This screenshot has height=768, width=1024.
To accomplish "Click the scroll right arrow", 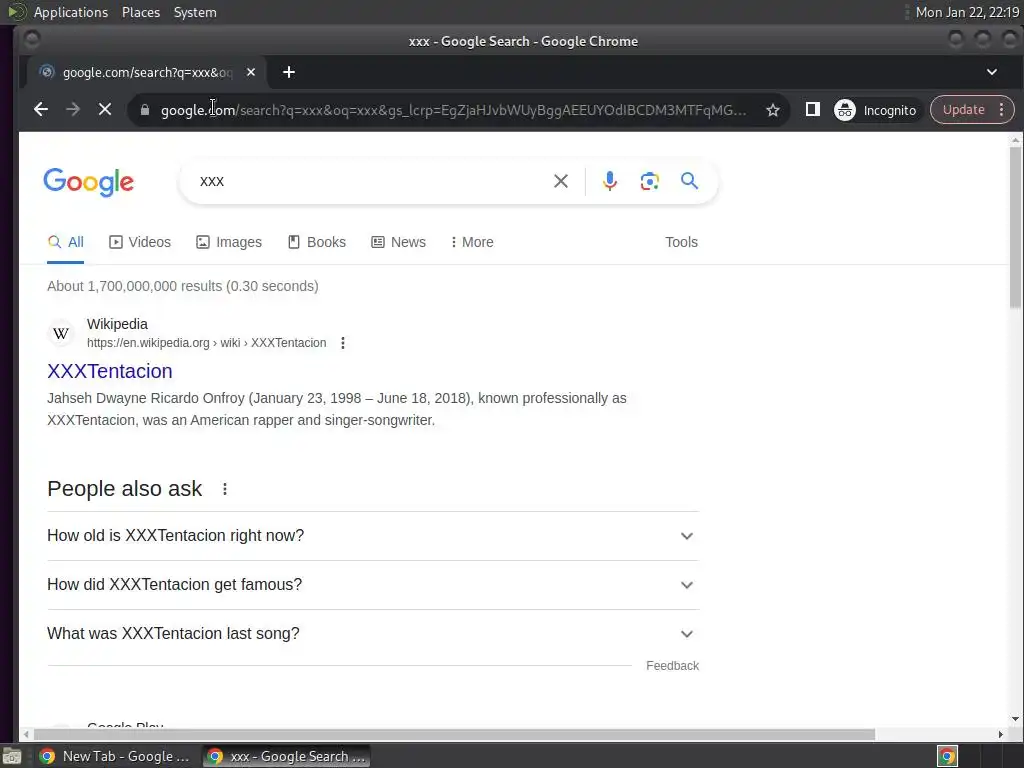I will click(1000, 734).
